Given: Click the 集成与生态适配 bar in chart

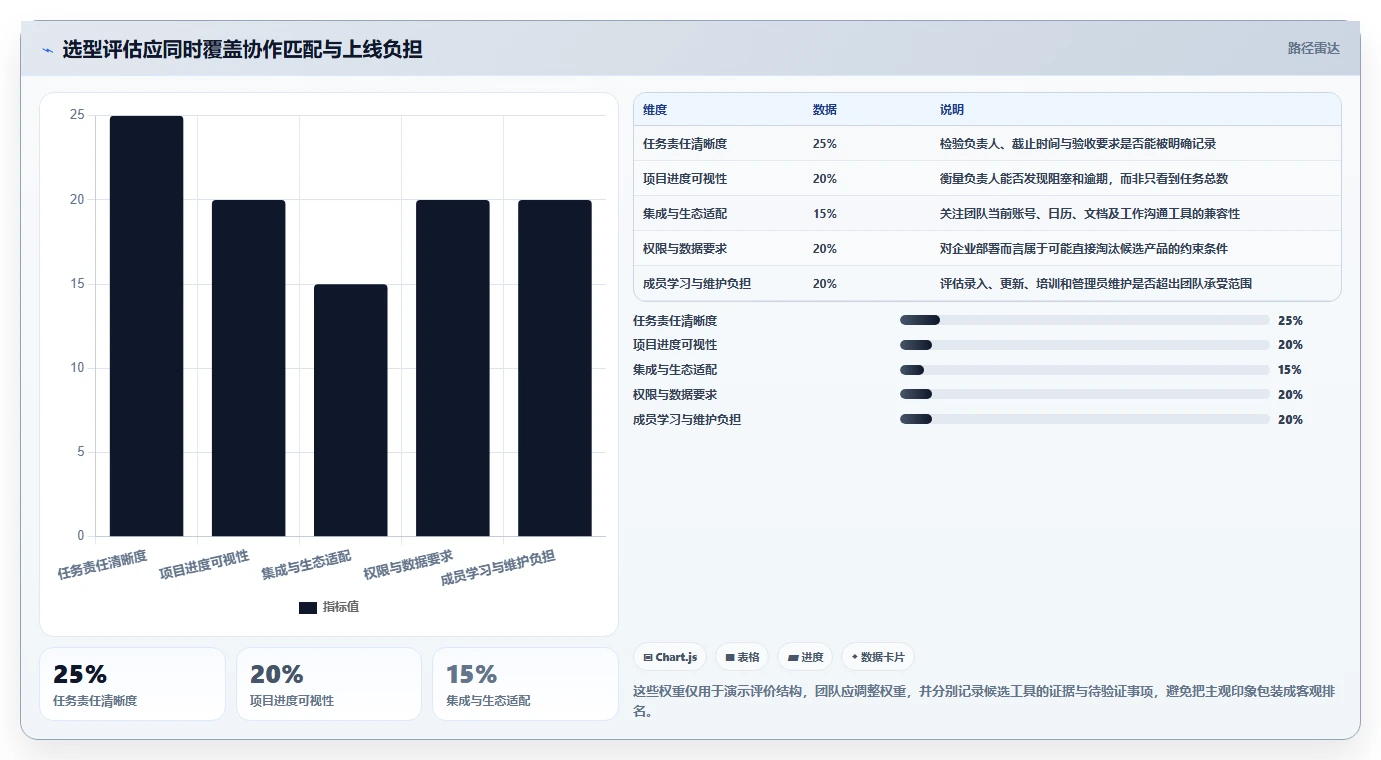Looking at the screenshot, I should (x=350, y=410).
